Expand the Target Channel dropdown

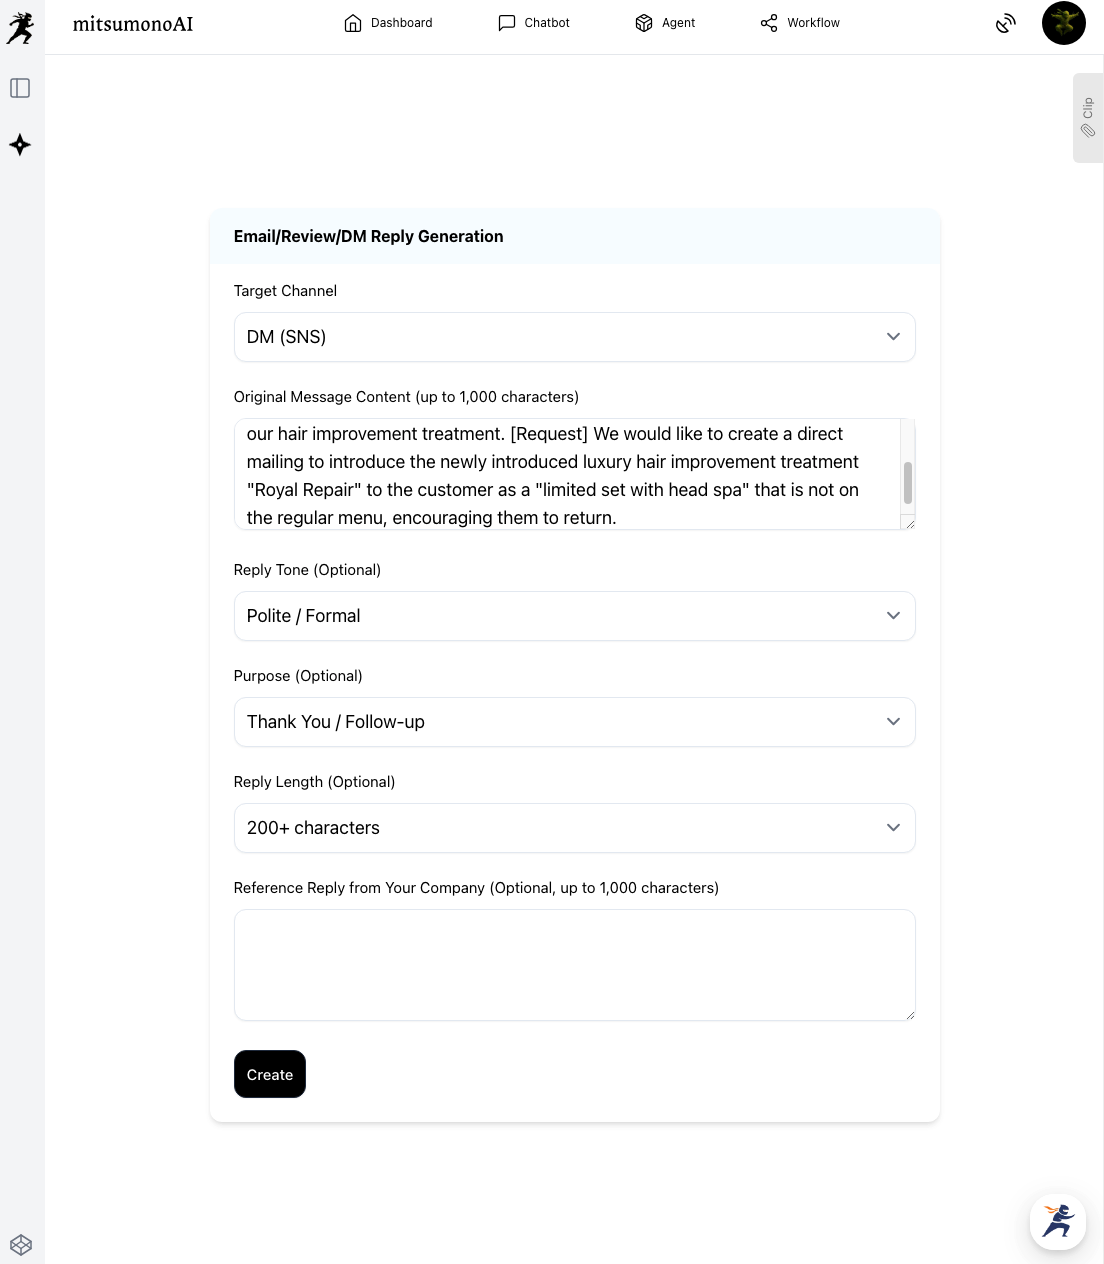click(574, 337)
